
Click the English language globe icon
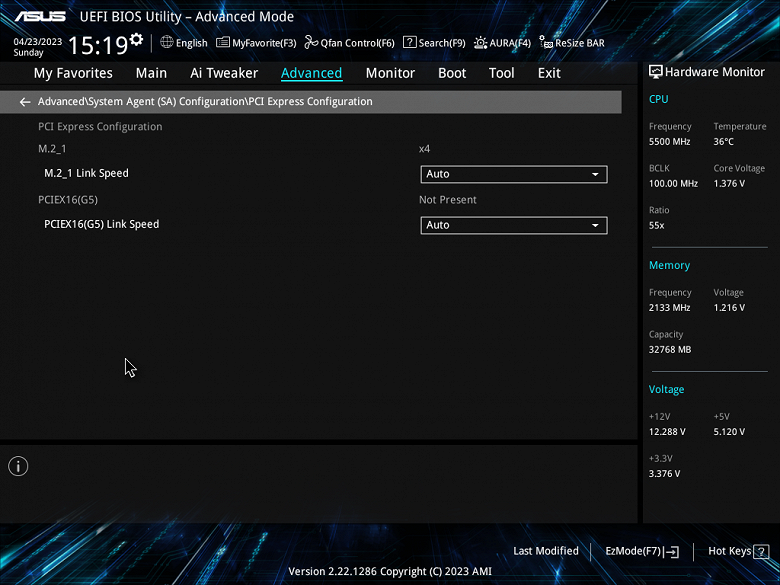click(167, 42)
